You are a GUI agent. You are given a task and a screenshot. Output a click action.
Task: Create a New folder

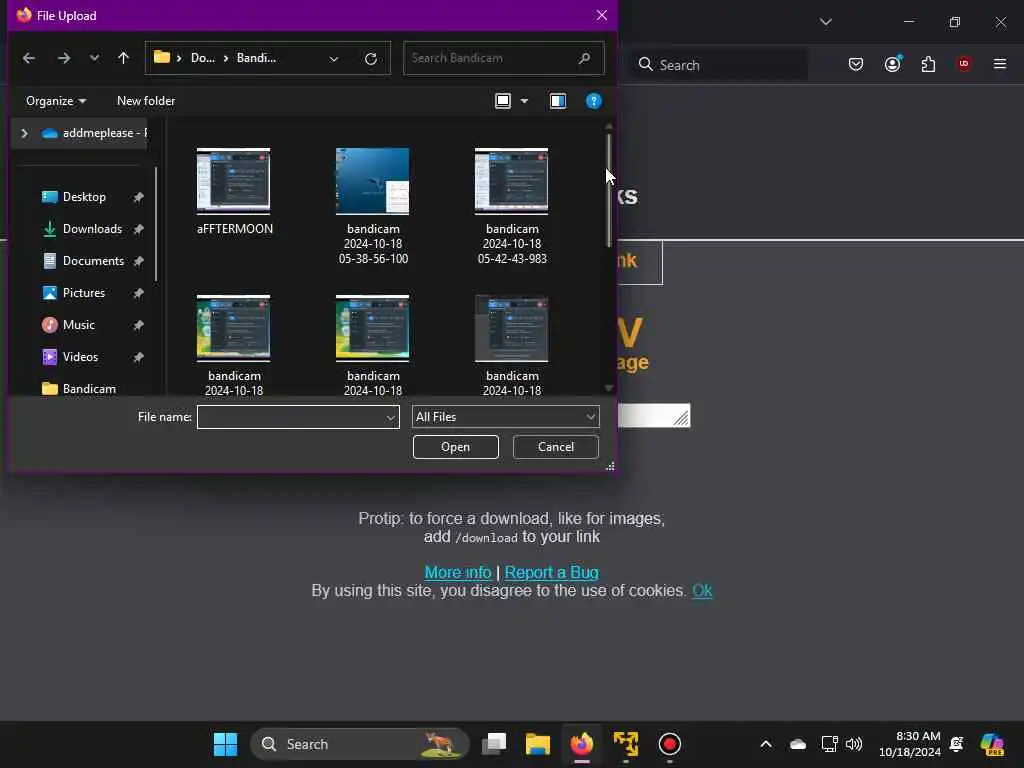click(x=146, y=101)
